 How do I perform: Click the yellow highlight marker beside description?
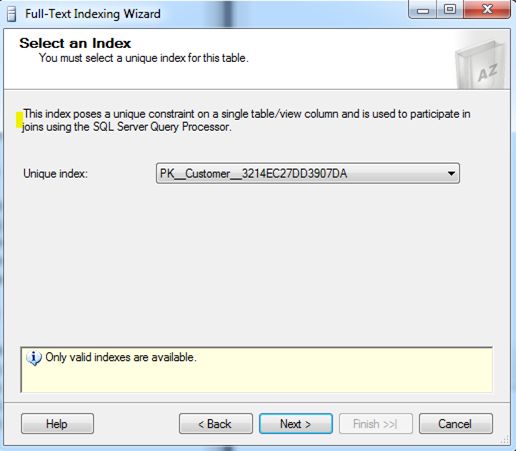[19, 120]
